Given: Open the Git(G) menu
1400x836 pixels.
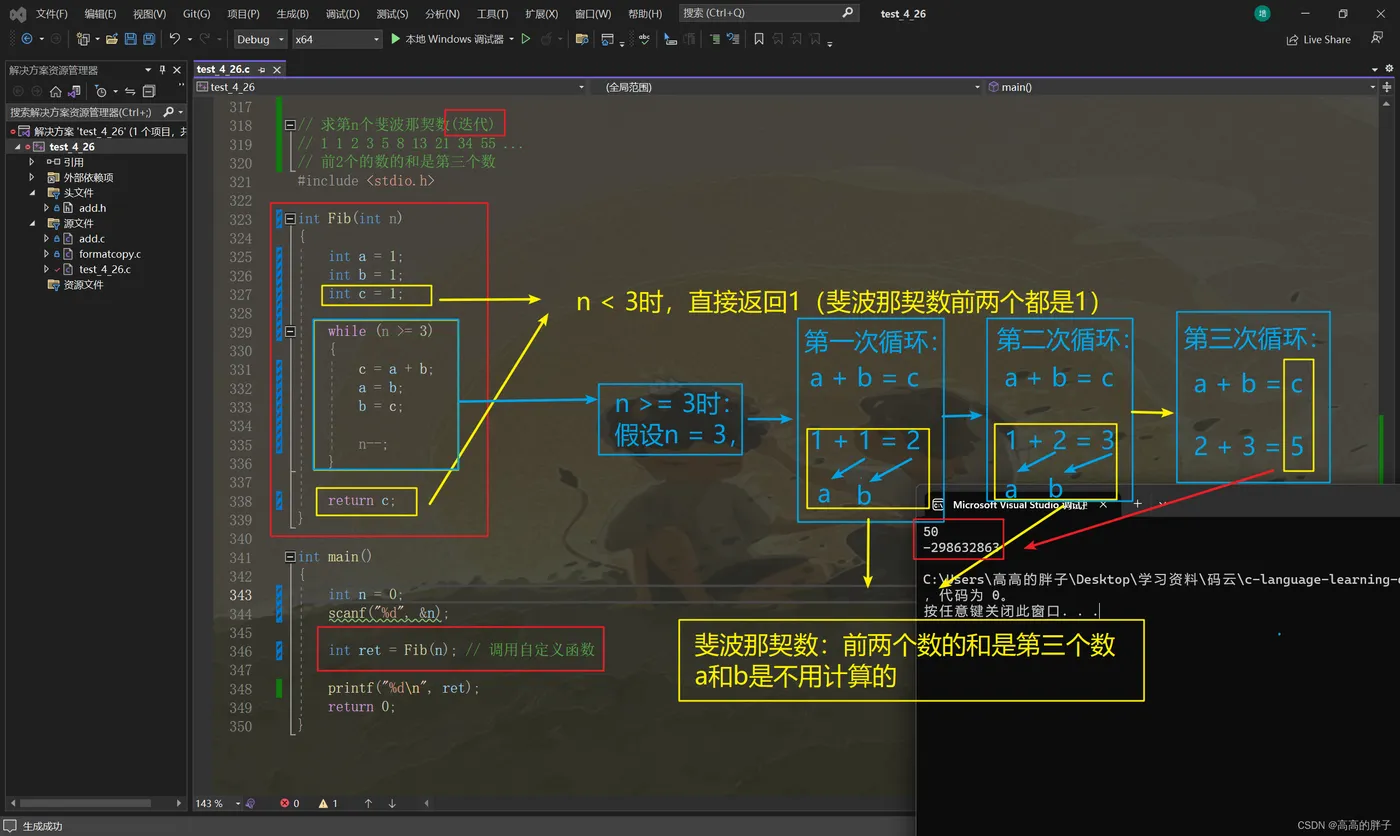Looking at the screenshot, I should (x=197, y=13).
